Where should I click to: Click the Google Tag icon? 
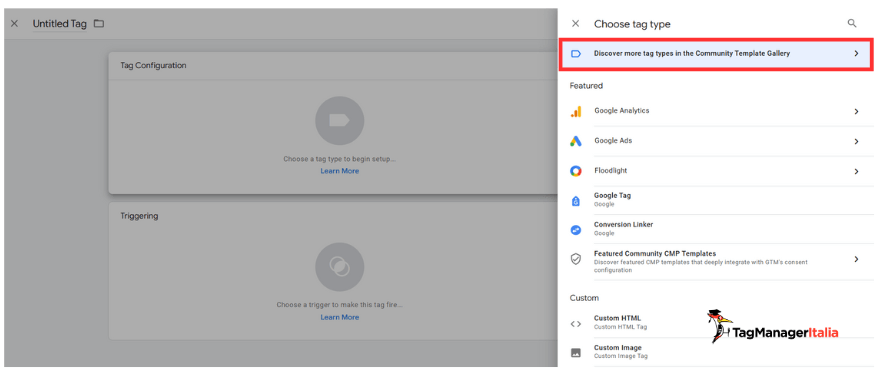tap(576, 200)
